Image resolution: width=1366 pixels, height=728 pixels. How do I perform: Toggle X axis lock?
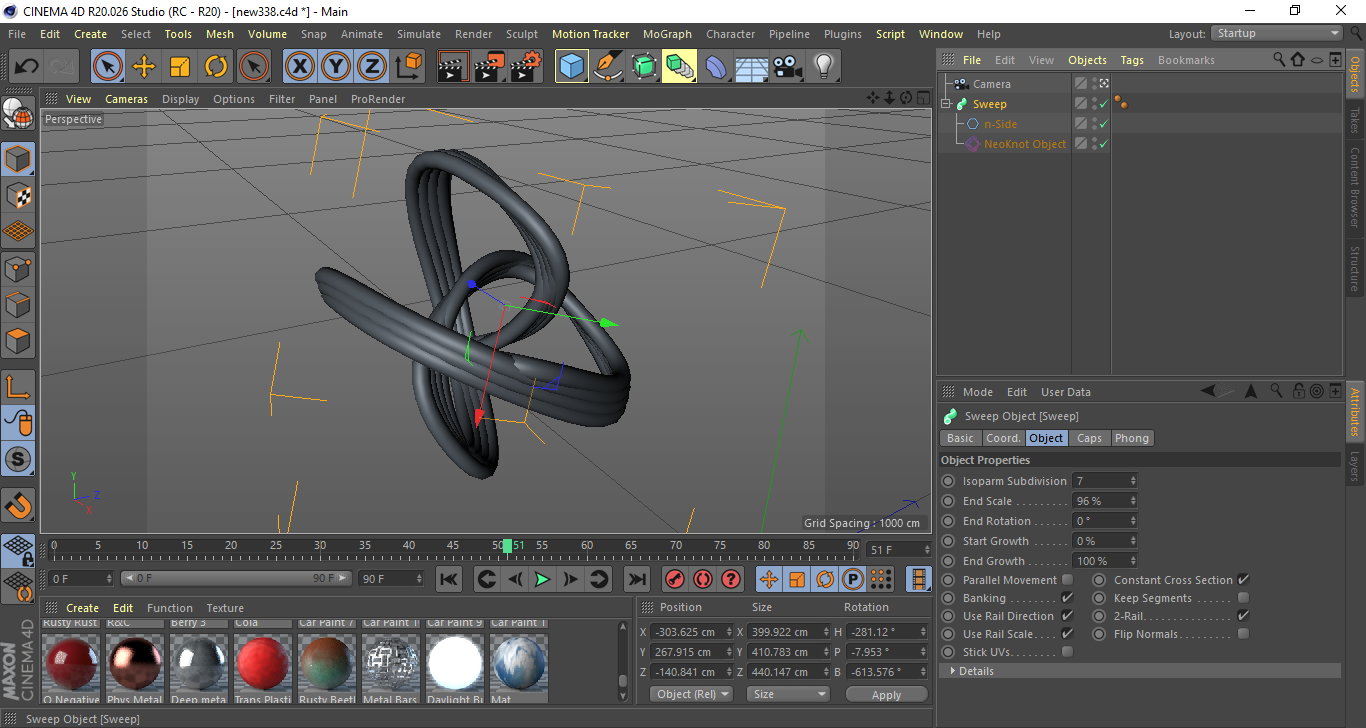pos(299,67)
